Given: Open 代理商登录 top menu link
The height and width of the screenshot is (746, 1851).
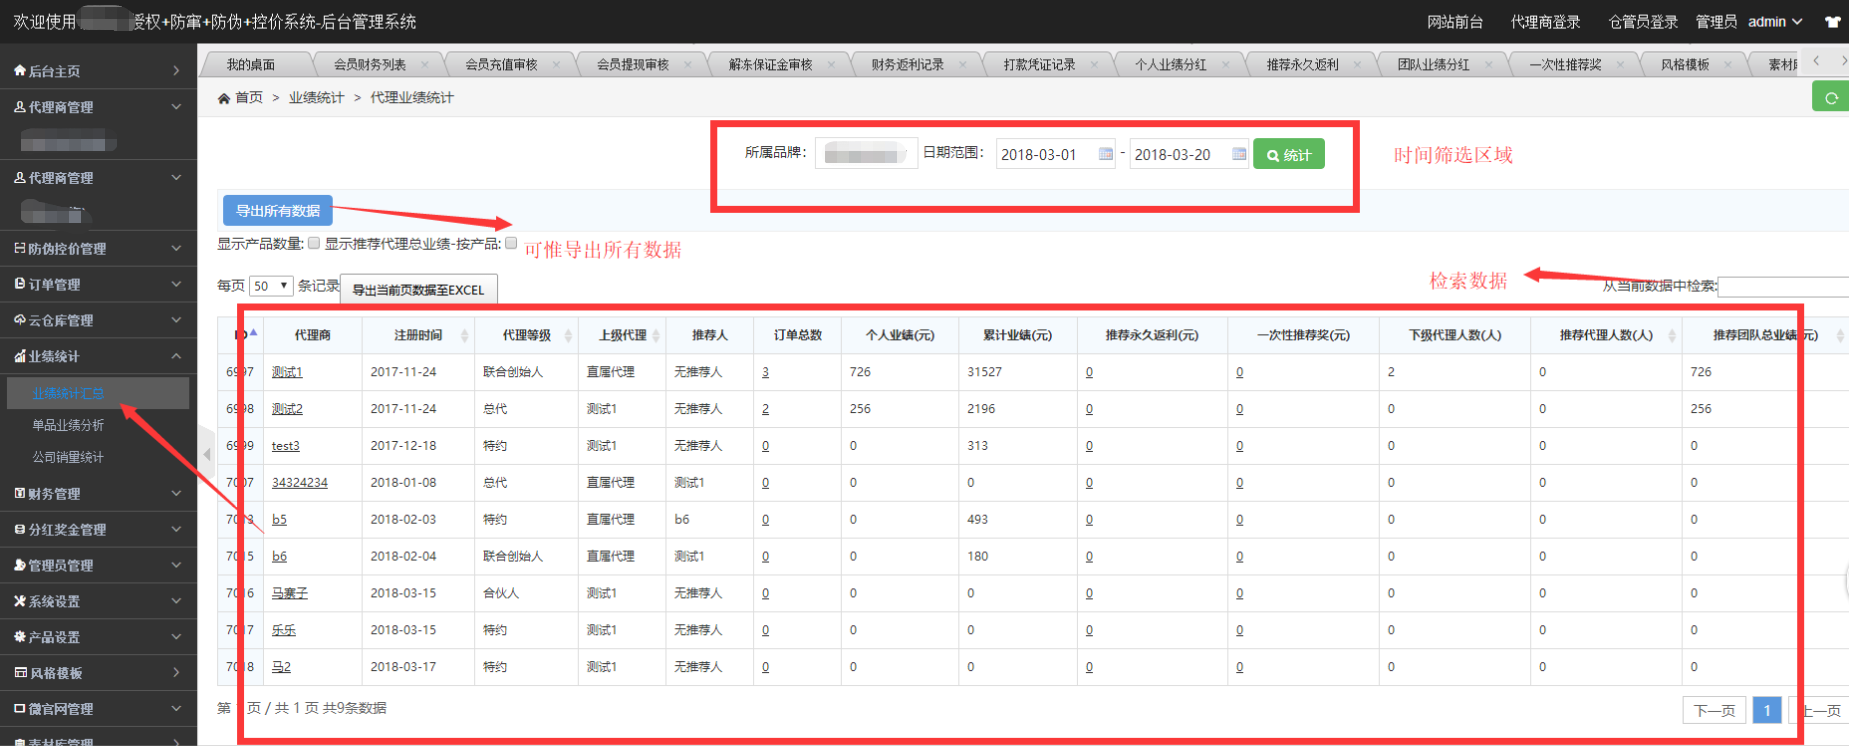Looking at the screenshot, I should point(1545,22).
